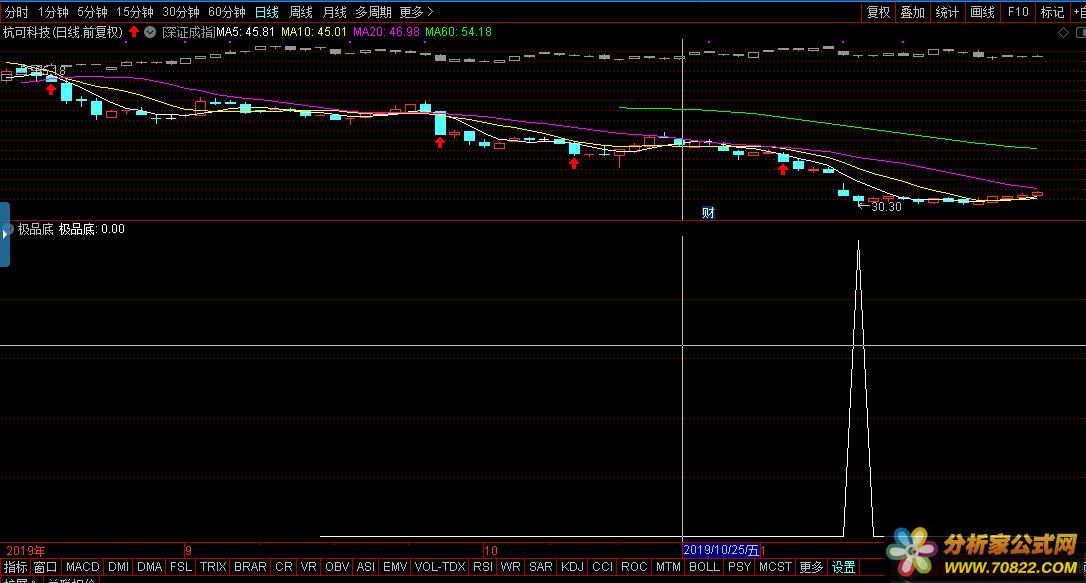Select the 日线 daily chart tab
The height and width of the screenshot is (583, 1086).
[x=267, y=12]
